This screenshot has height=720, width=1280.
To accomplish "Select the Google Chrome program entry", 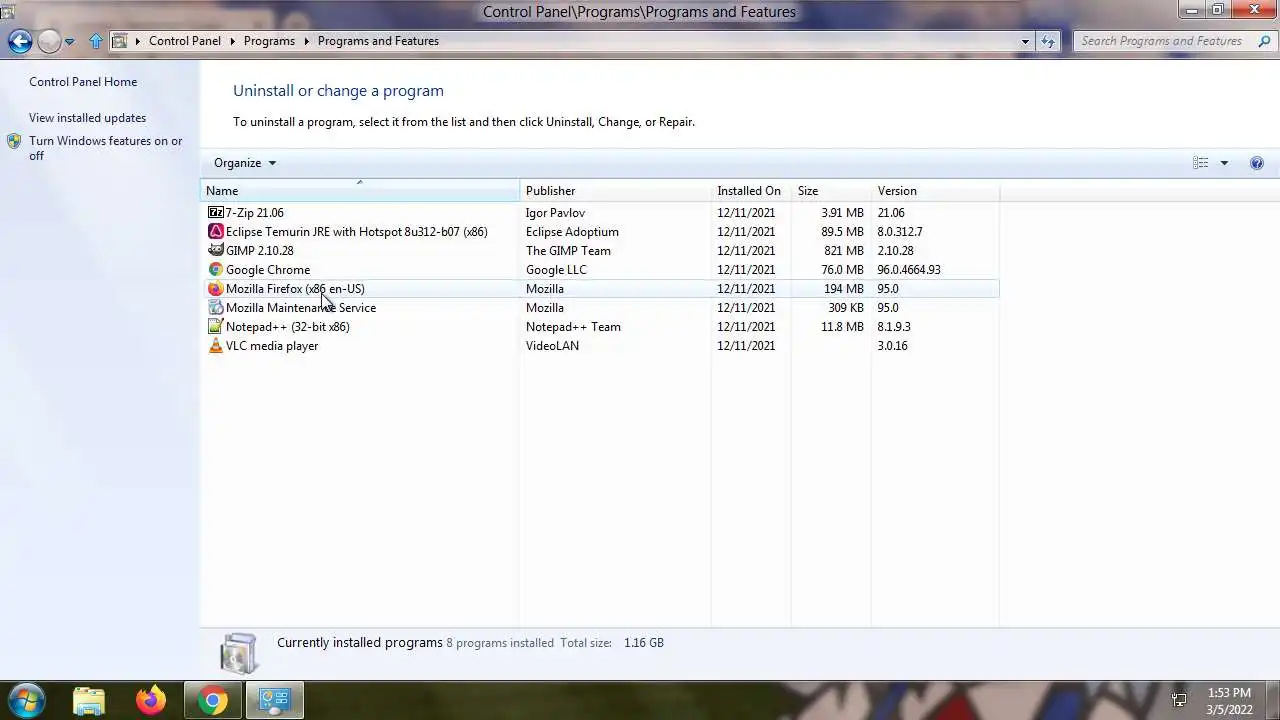I will tap(268, 269).
